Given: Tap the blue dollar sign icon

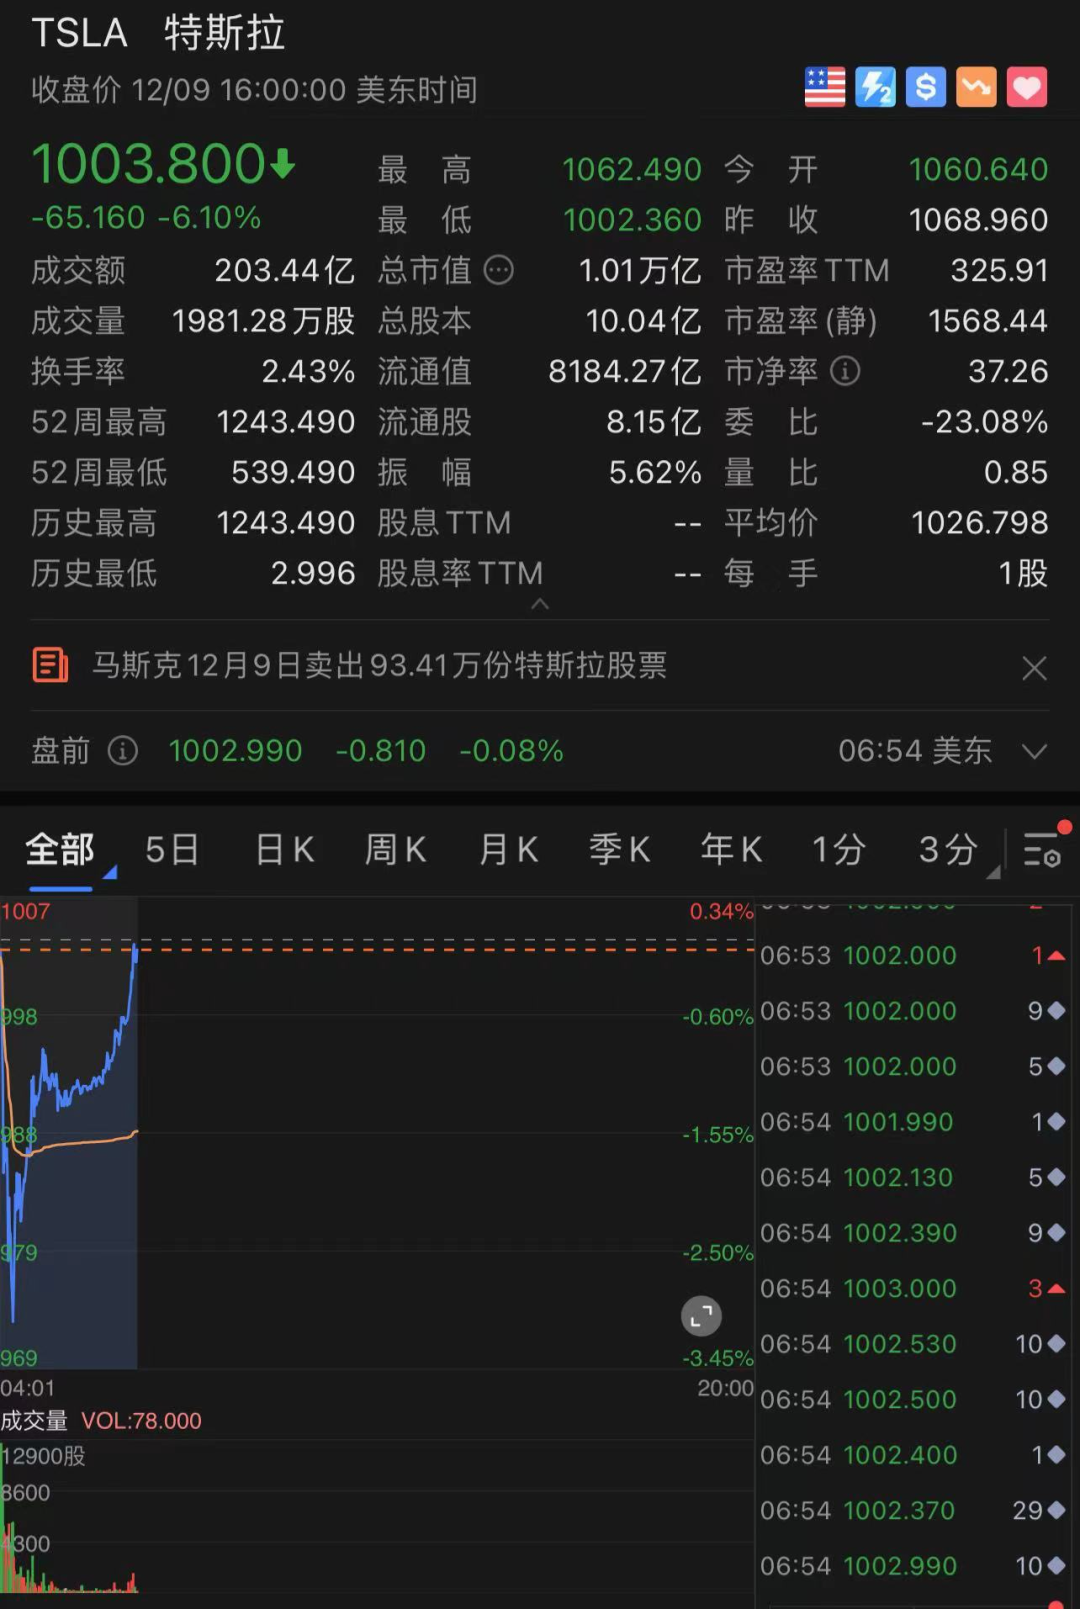Looking at the screenshot, I should click(x=926, y=87).
